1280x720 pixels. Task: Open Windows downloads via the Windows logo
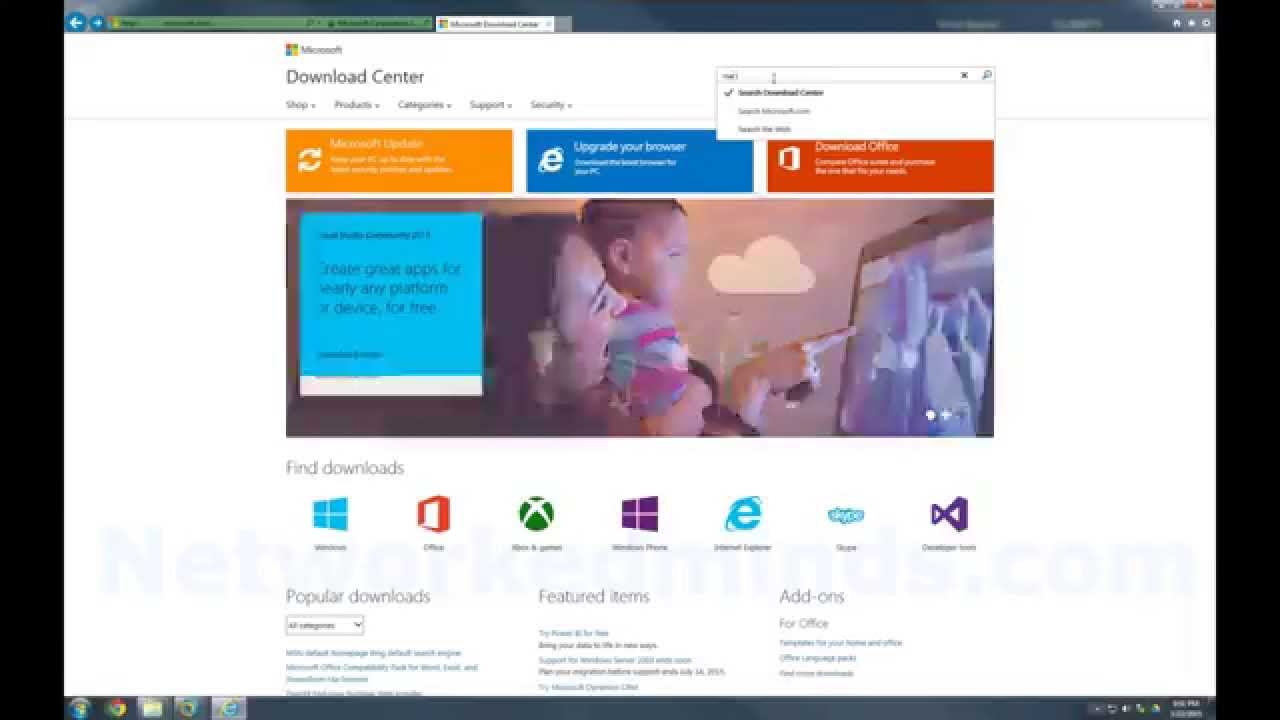click(330, 514)
